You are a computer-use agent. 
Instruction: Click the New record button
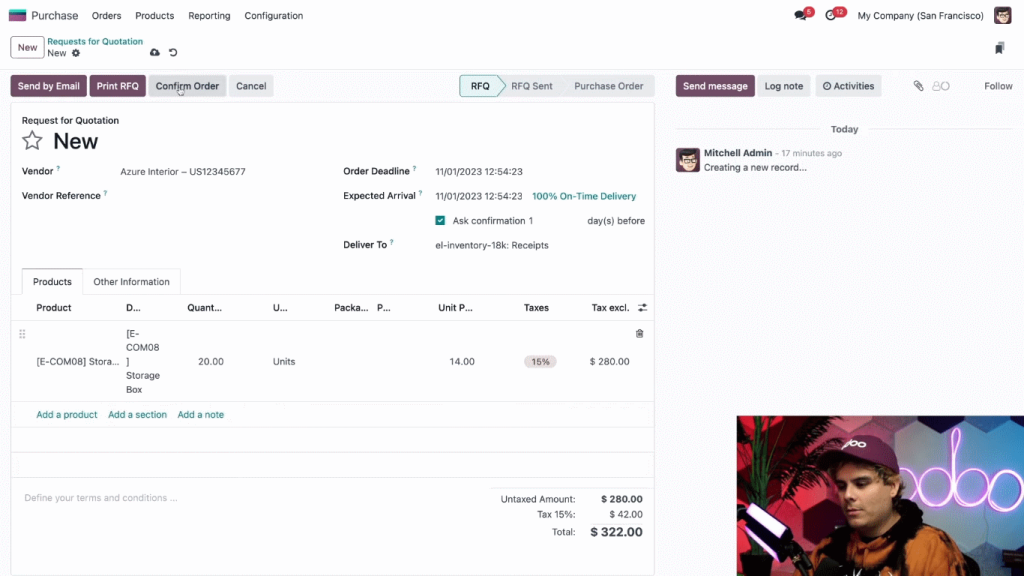click(x=27, y=47)
